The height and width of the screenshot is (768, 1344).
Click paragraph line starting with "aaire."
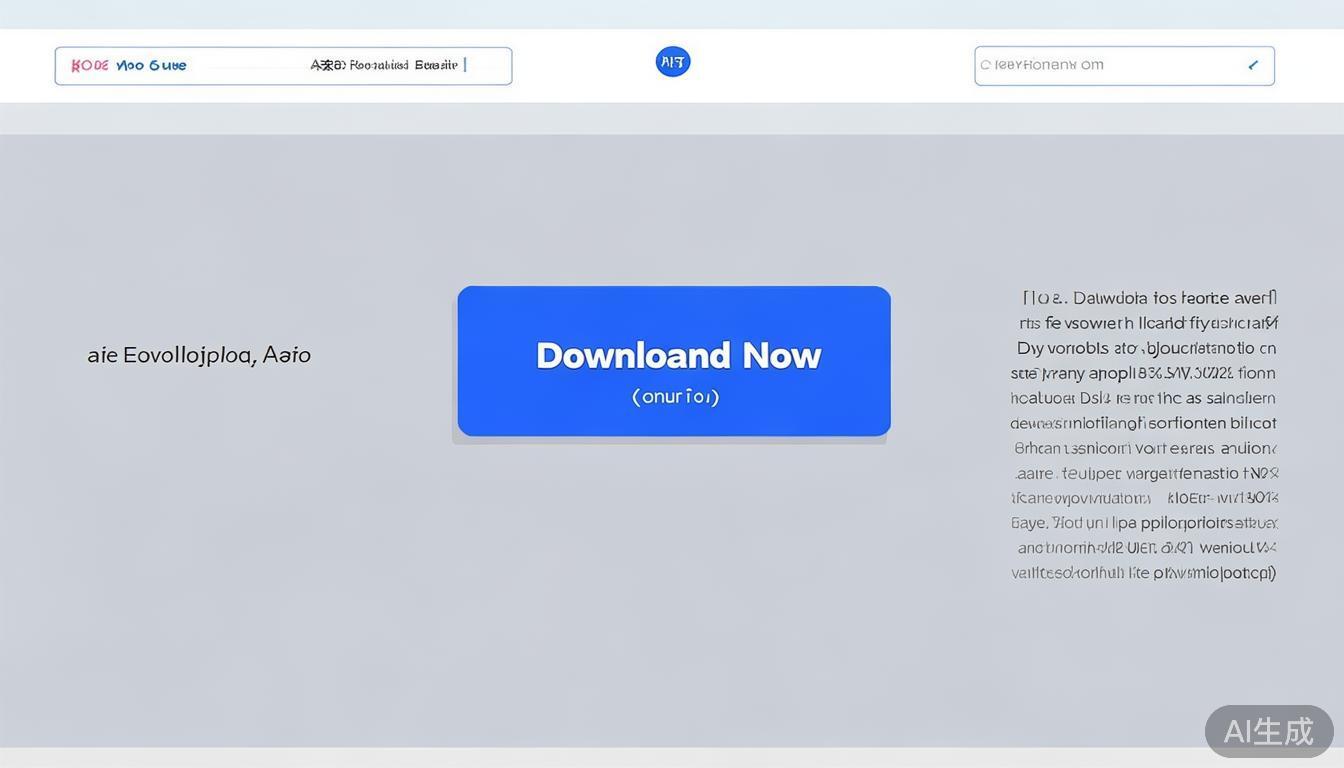1146,473
